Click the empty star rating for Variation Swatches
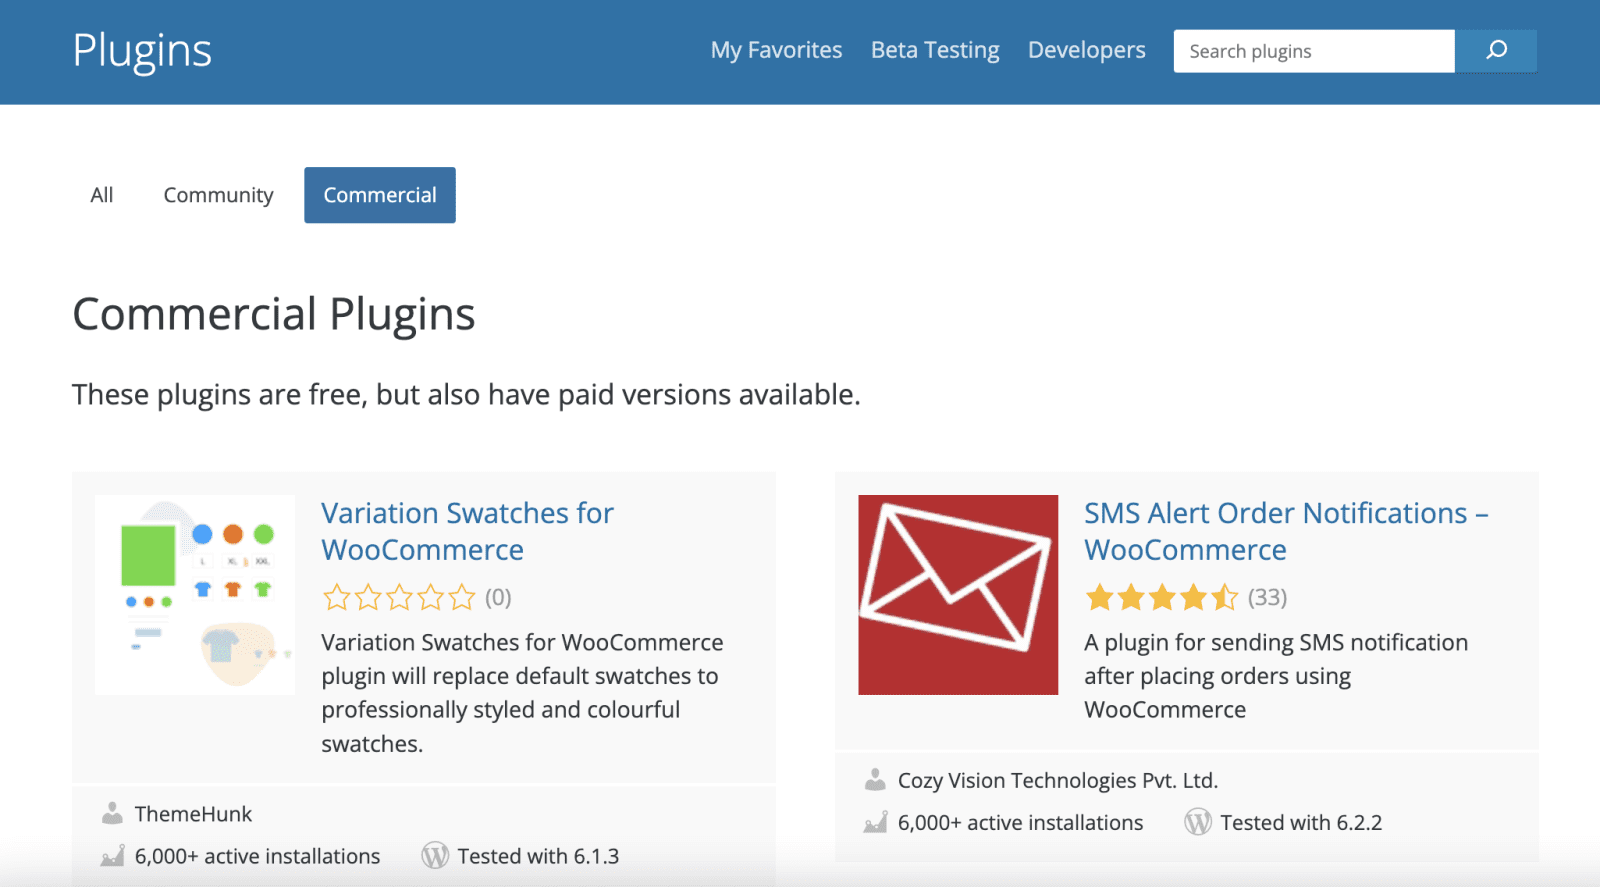Screen dimensions: 1600x887 [399, 598]
